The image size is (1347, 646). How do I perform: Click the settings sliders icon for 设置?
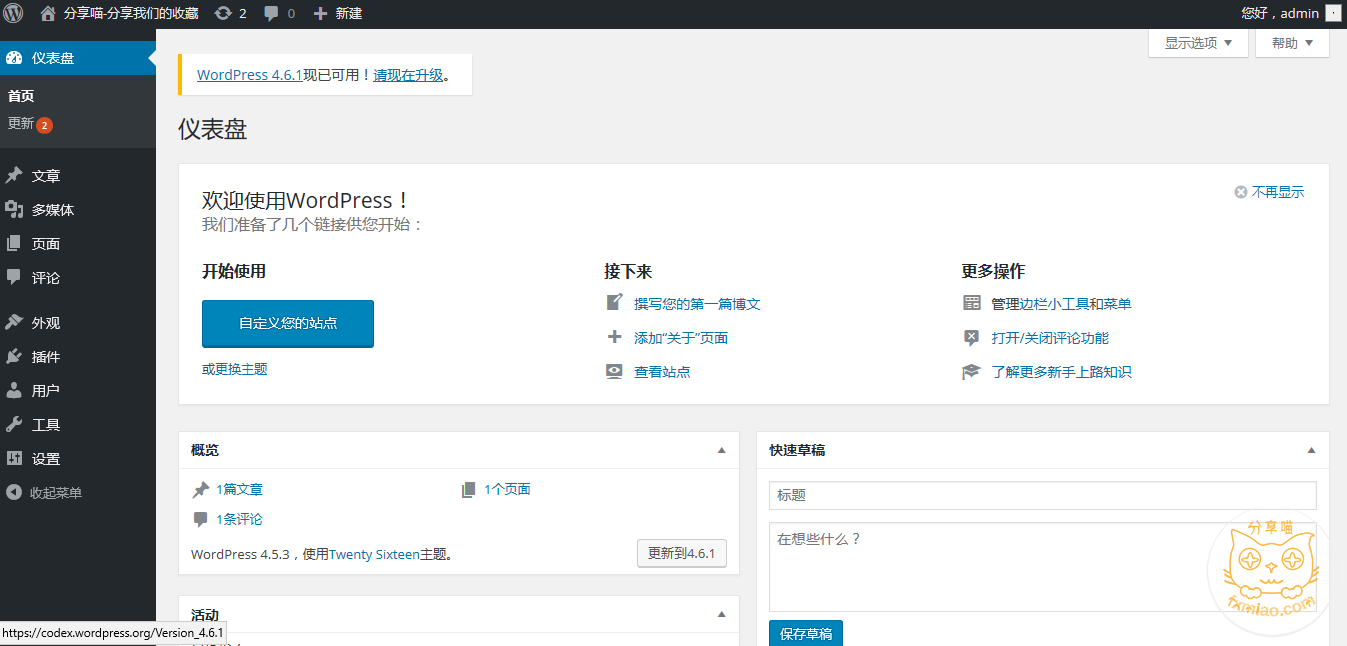click(x=14, y=459)
